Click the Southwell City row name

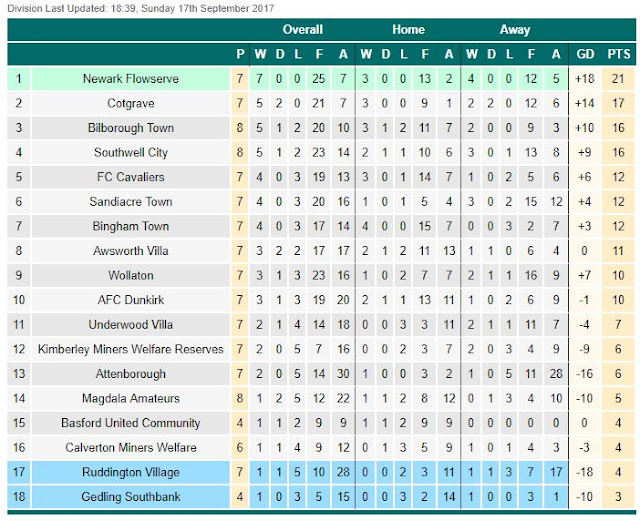(x=130, y=153)
